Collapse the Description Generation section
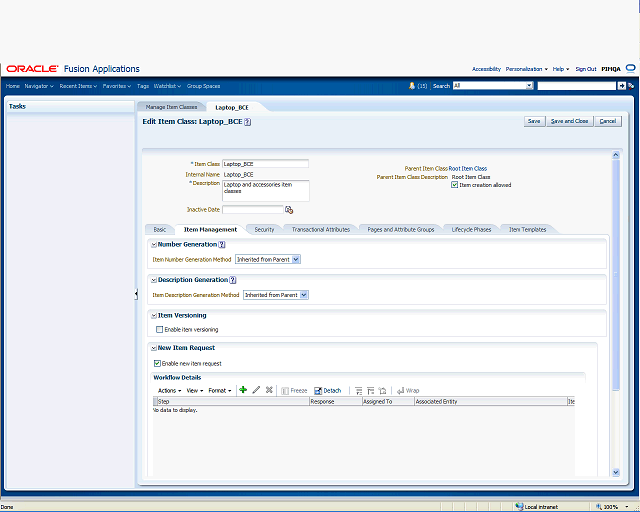This screenshot has height=512, width=640. [x=154, y=280]
